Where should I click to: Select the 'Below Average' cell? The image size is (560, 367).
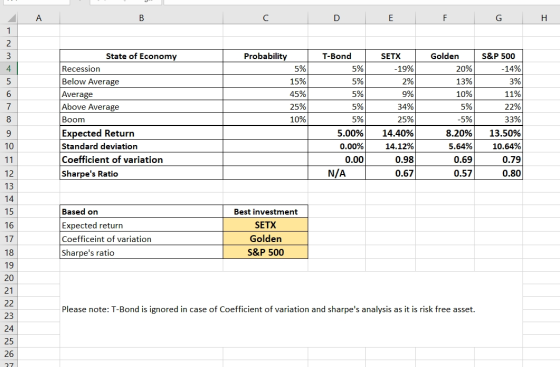(x=141, y=81)
